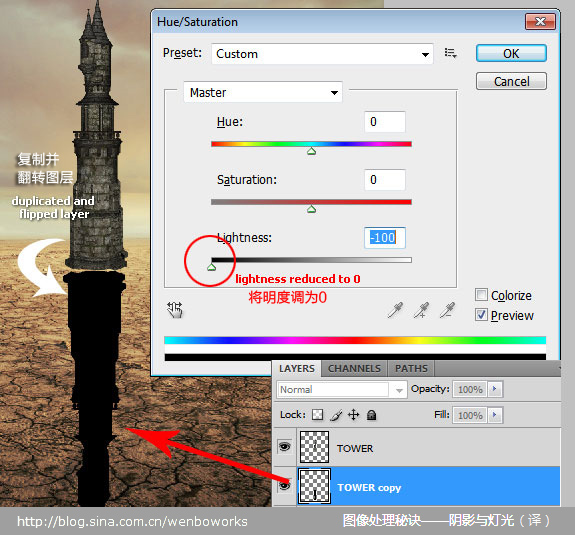The image size is (575, 535).
Task: Select the TOWER layer name
Action: click(355, 448)
